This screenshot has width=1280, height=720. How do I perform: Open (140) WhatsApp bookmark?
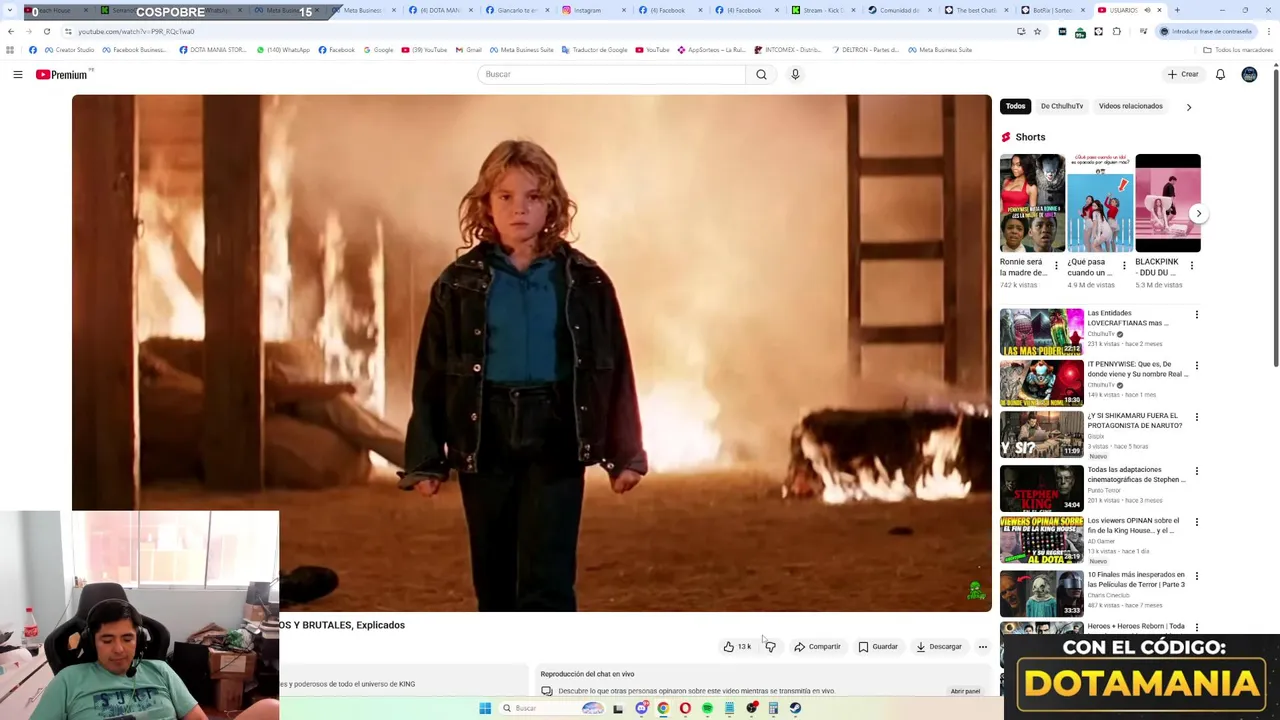point(283,50)
